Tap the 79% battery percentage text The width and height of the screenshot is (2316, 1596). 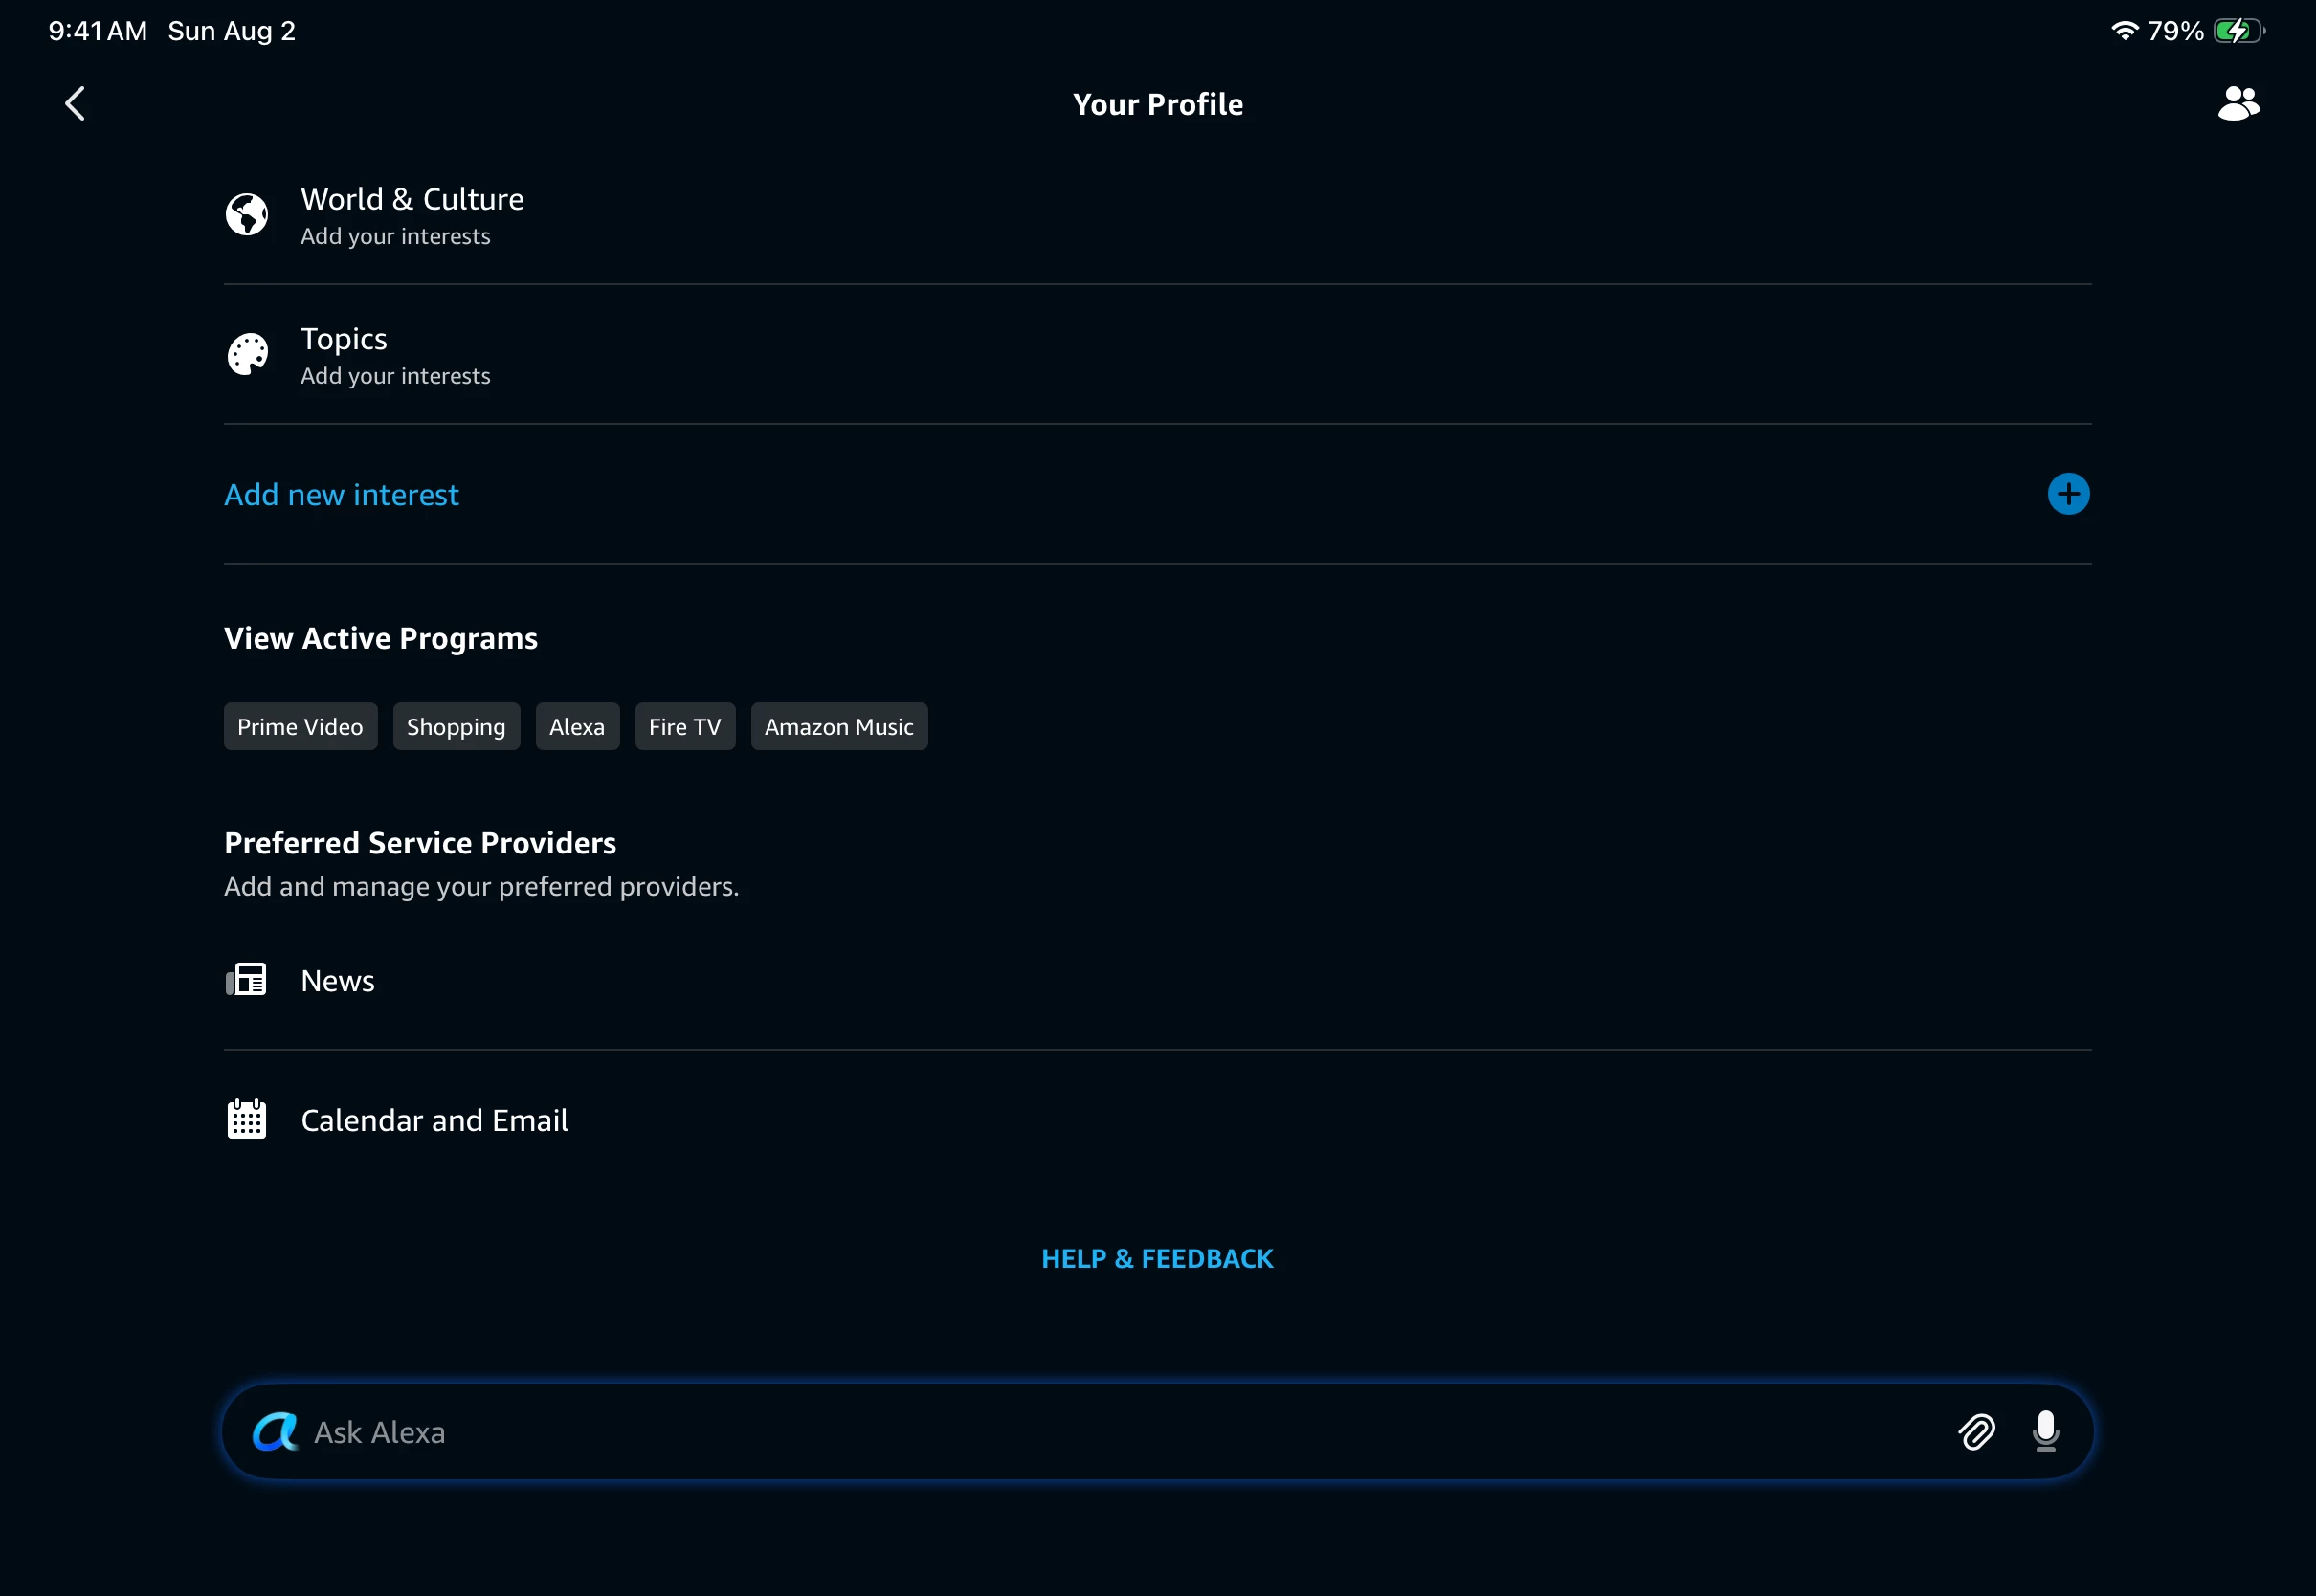point(2175,31)
